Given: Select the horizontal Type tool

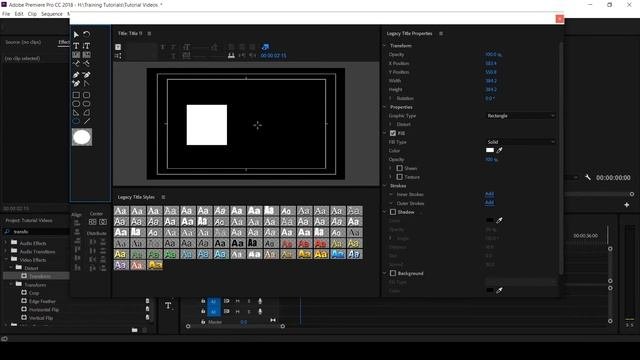Looking at the screenshot, I should click(x=76, y=46).
